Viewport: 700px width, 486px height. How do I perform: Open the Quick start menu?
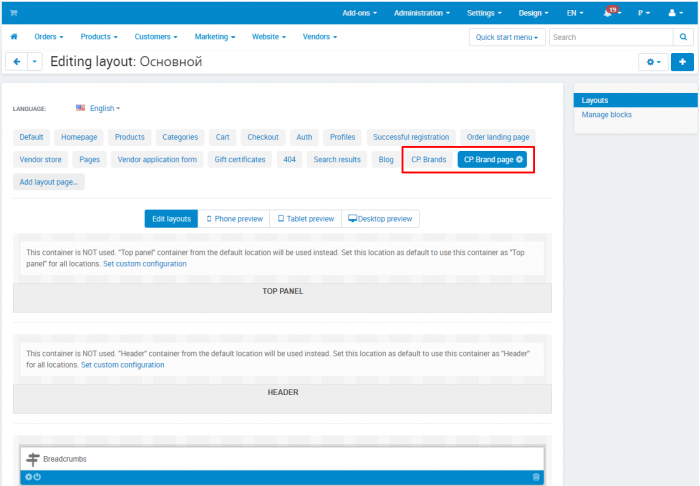point(507,37)
